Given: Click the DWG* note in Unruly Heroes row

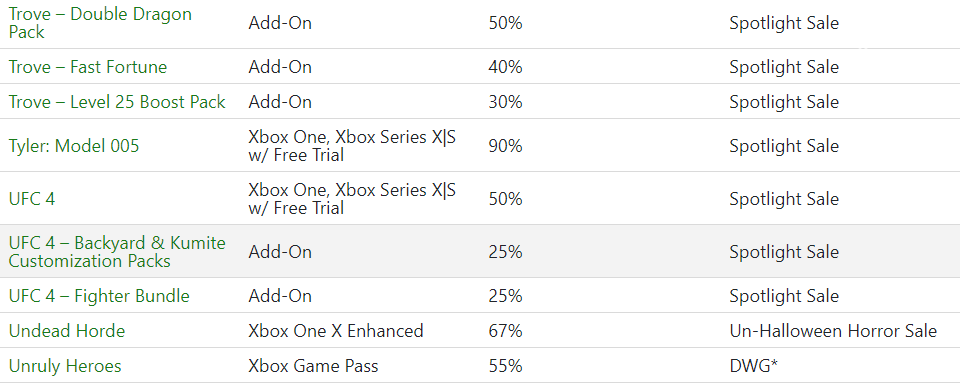Looking at the screenshot, I should 753,366.
